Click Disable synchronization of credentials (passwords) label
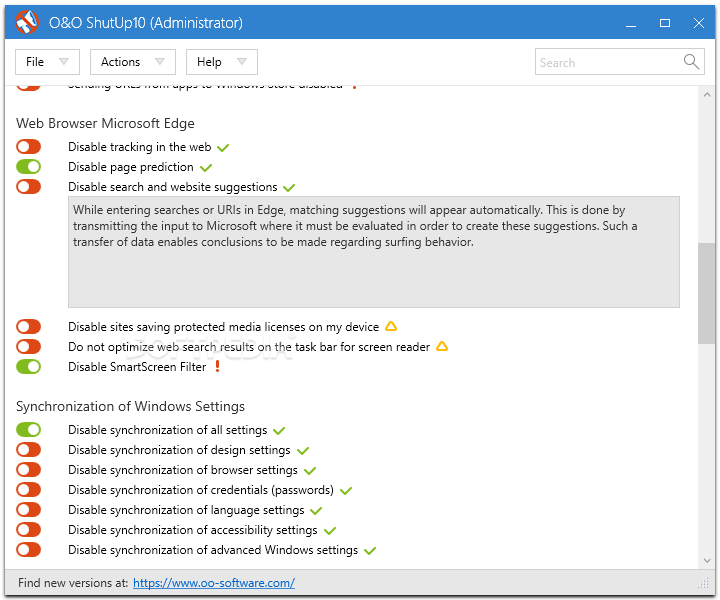 pos(201,490)
